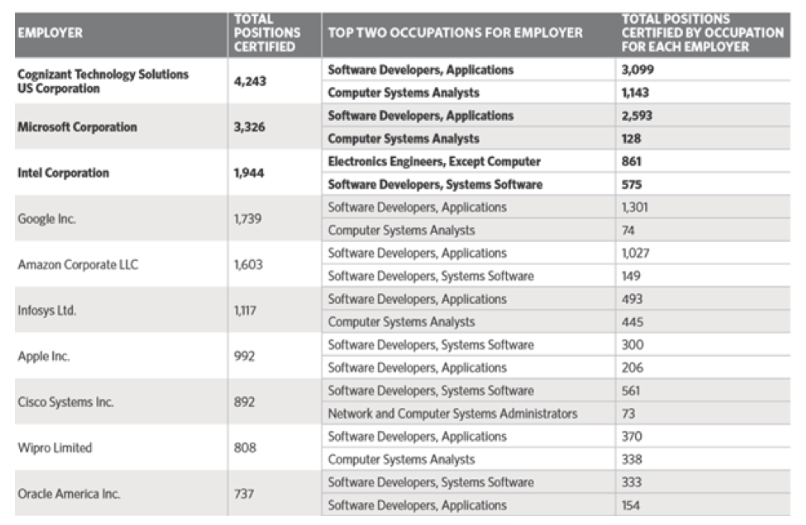Select the 1,117 total cell
The image size is (806, 525).
[x=274, y=310]
